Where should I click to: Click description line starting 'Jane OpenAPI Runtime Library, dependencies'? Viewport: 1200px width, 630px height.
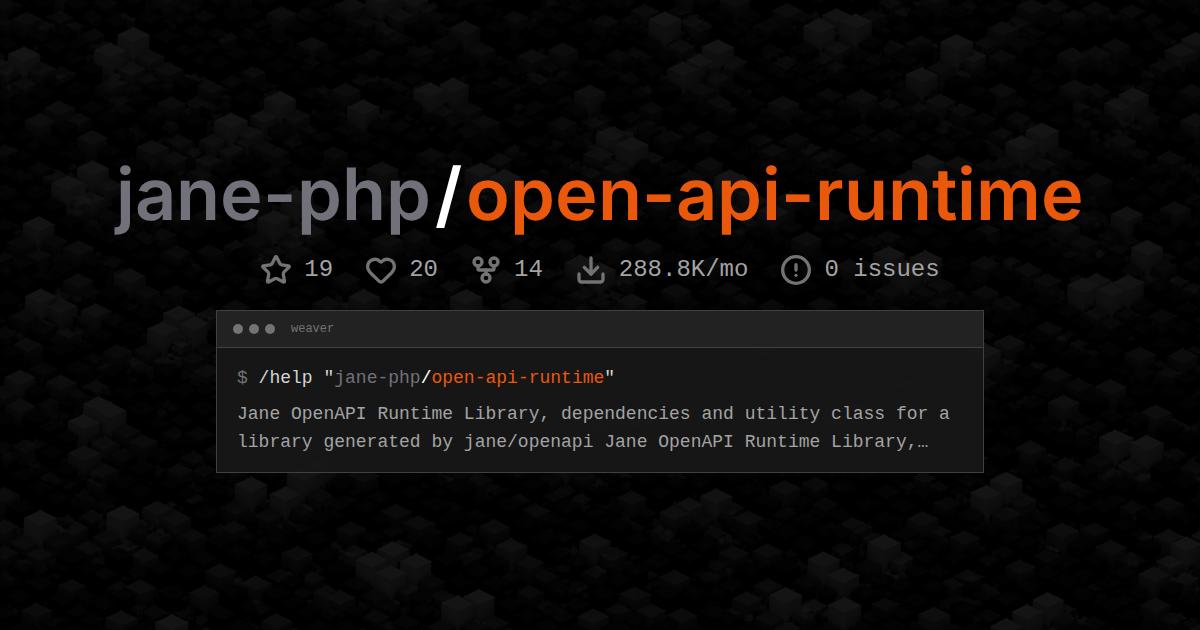(594, 413)
